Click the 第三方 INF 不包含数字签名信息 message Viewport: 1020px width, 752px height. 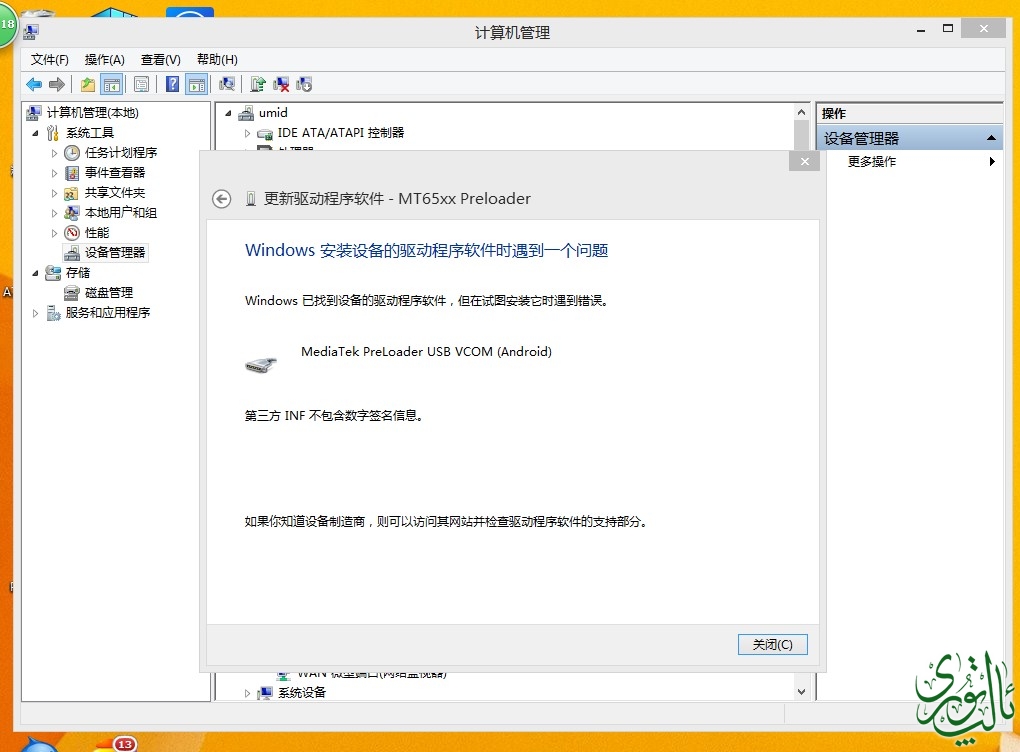[334, 415]
